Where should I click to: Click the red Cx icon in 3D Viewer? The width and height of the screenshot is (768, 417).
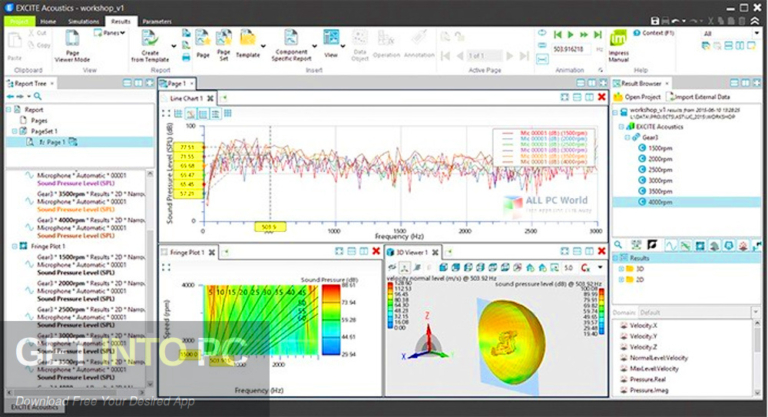[x=585, y=268]
